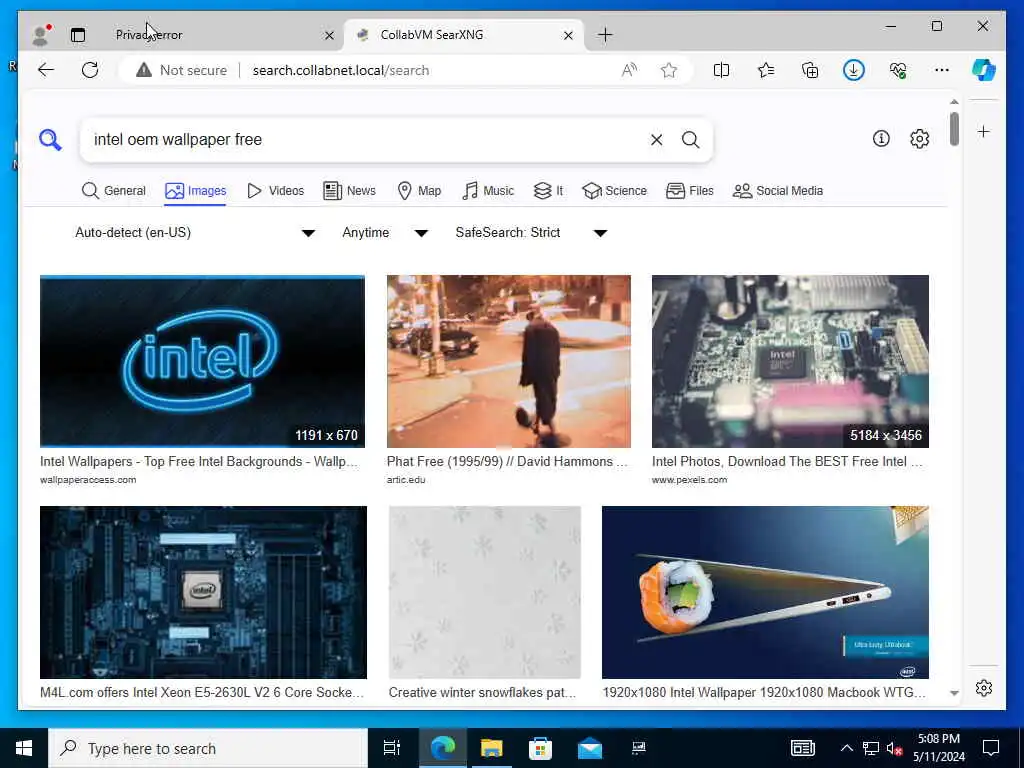Click the scrollbar down arrow

click(x=954, y=693)
